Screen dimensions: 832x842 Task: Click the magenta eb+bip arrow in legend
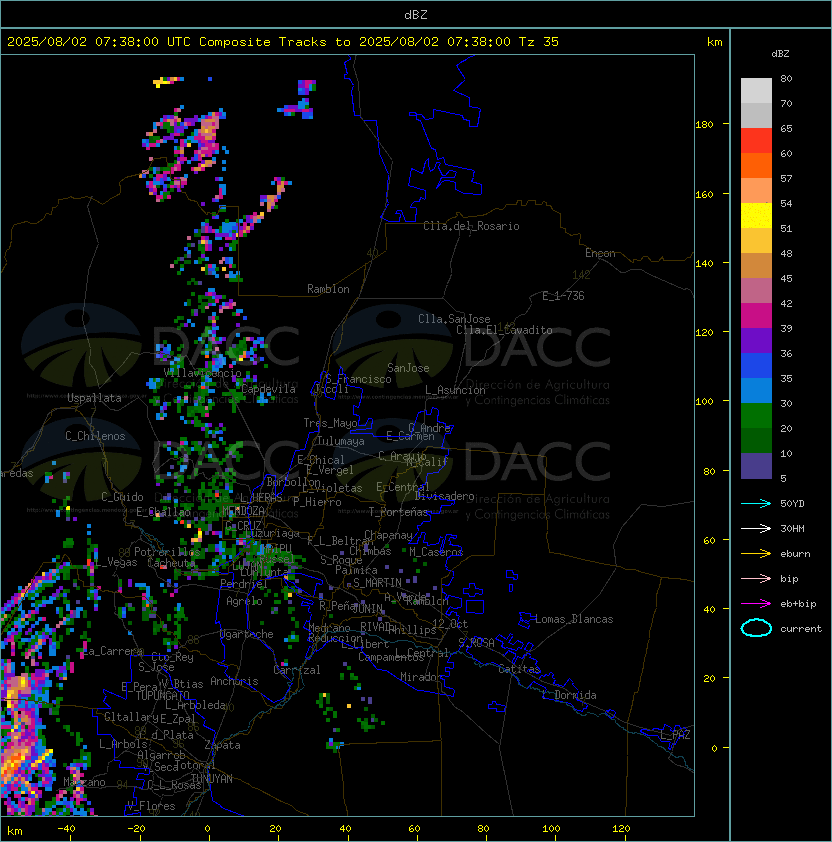pyautogui.click(x=756, y=604)
